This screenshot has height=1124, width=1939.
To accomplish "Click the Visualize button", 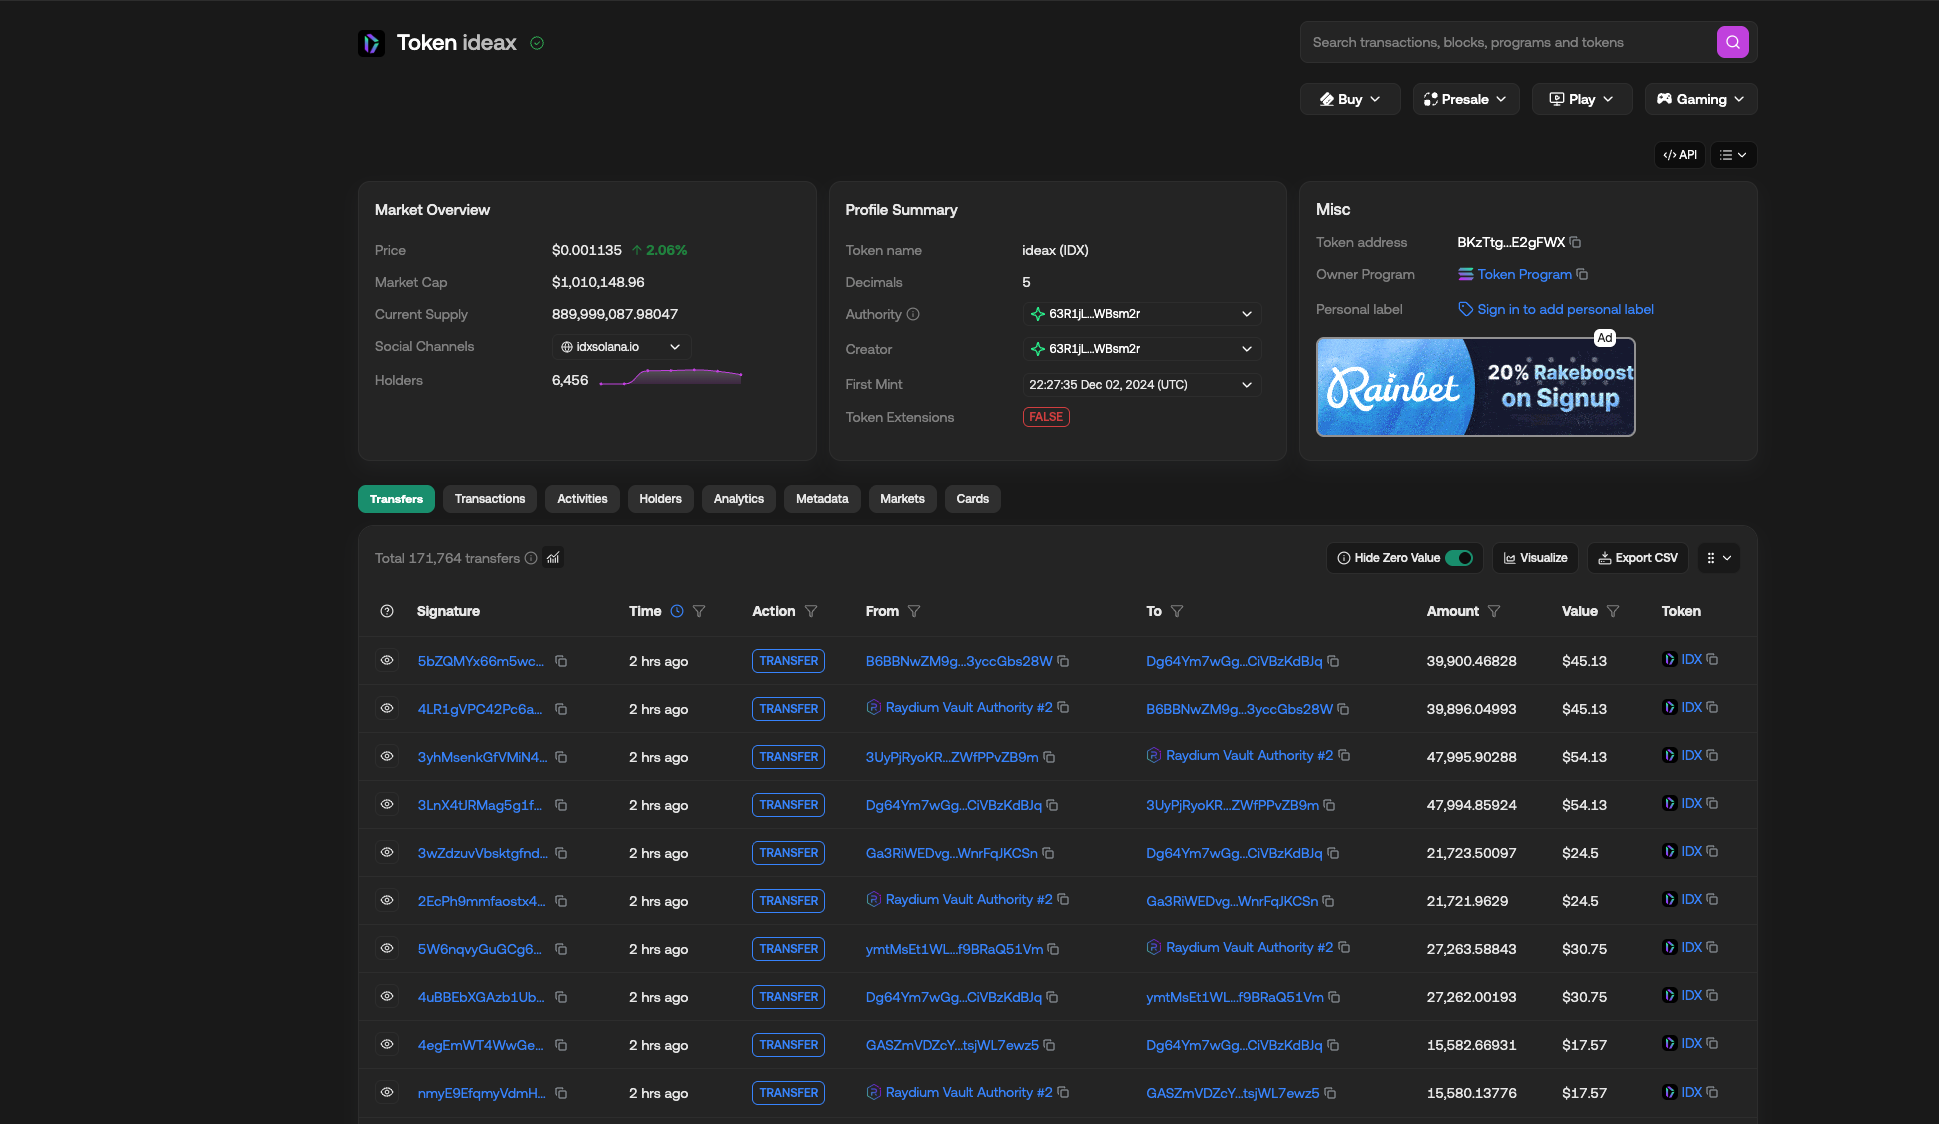I will pyautogui.click(x=1536, y=558).
